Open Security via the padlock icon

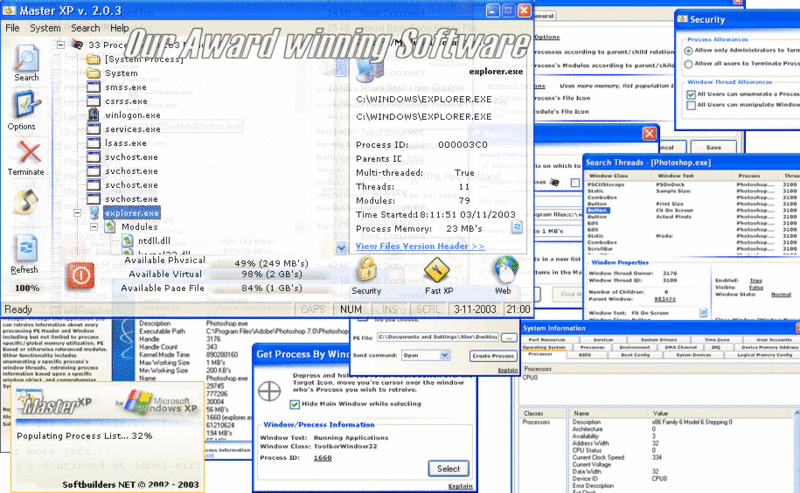click(x=367, y=269)
